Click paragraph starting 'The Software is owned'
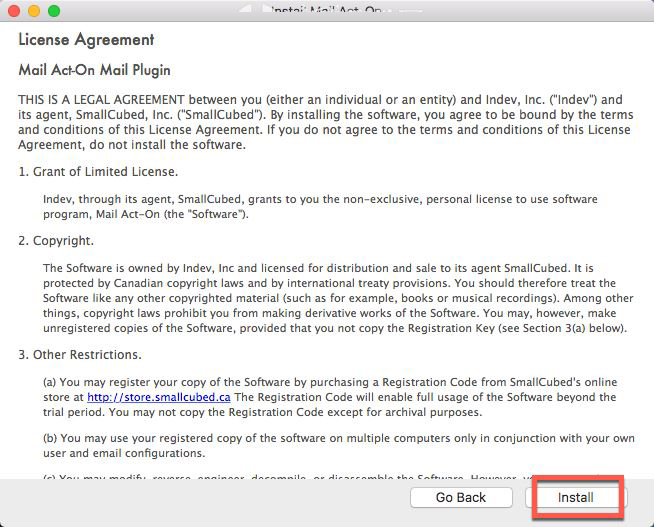This screenshot has width=654, height=527. 338,298
